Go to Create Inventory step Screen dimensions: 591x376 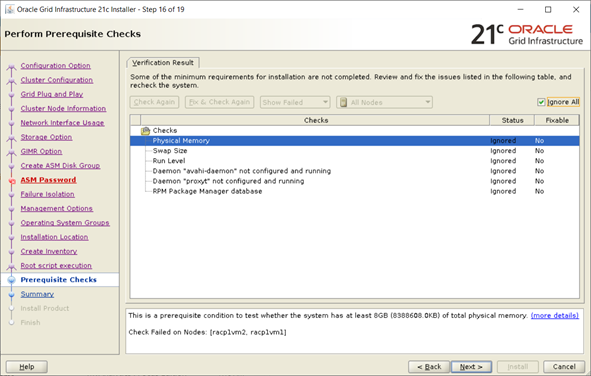[49, 251]
